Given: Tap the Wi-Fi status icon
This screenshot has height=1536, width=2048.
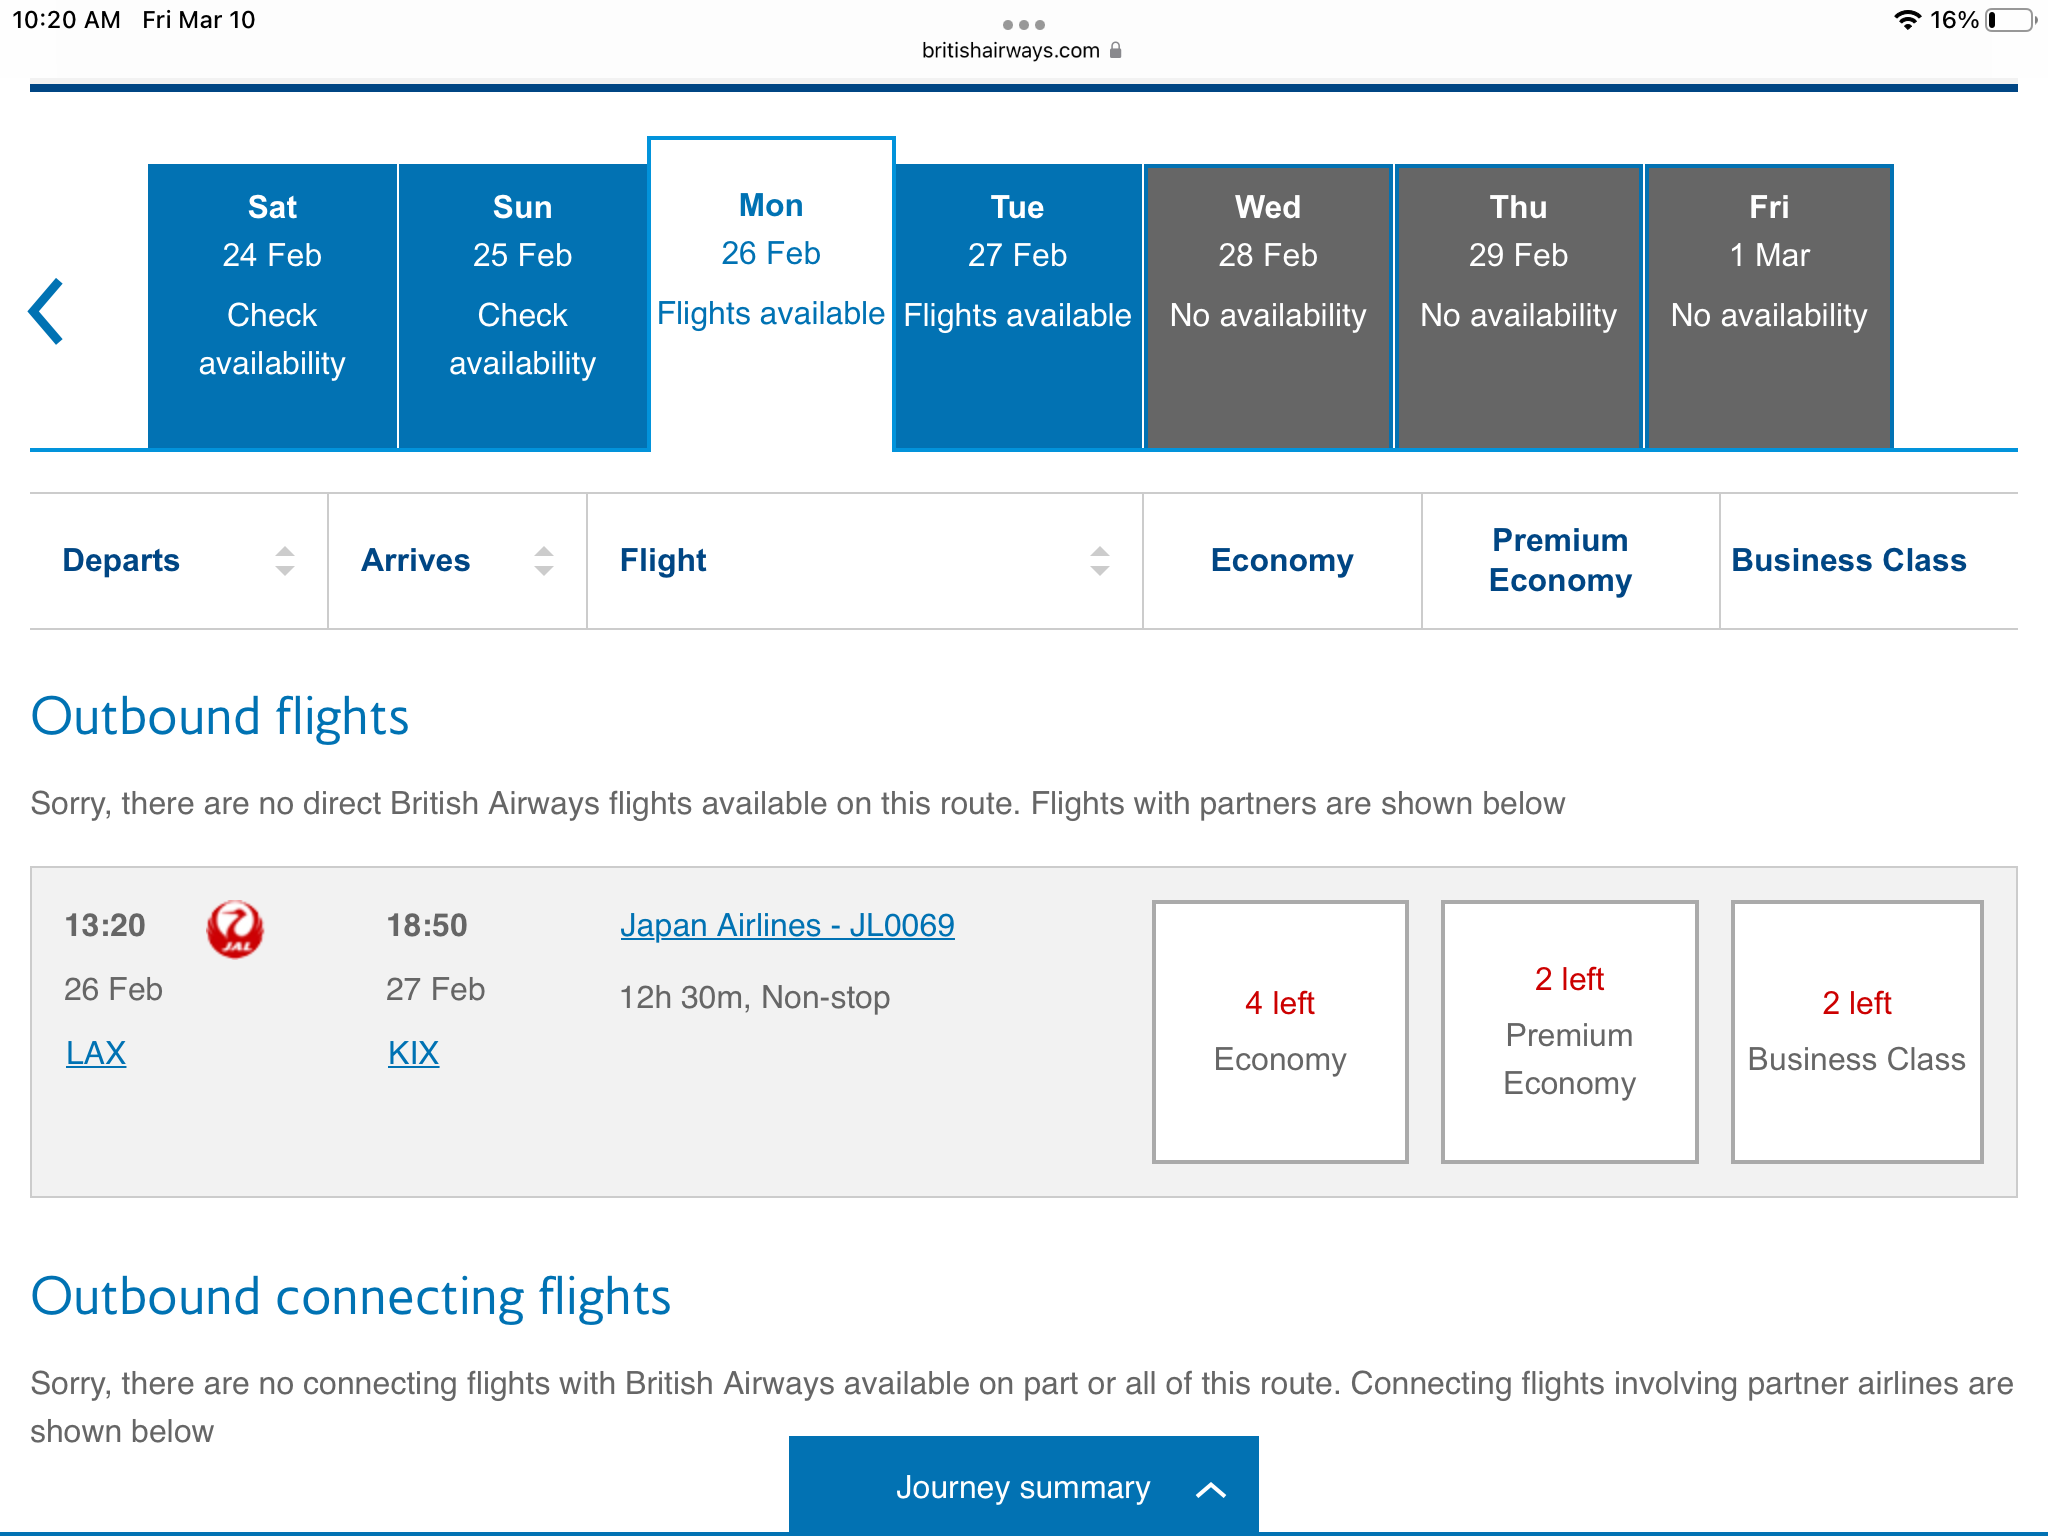Looking at the screenshot, I should 1907,20.
